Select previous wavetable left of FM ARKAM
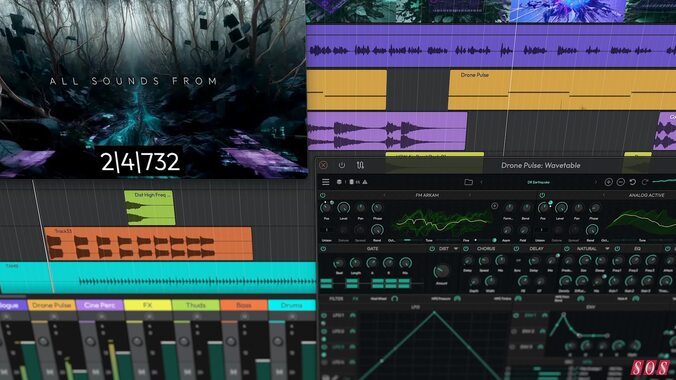Screen dimensions: 676x380 (384, 195)
